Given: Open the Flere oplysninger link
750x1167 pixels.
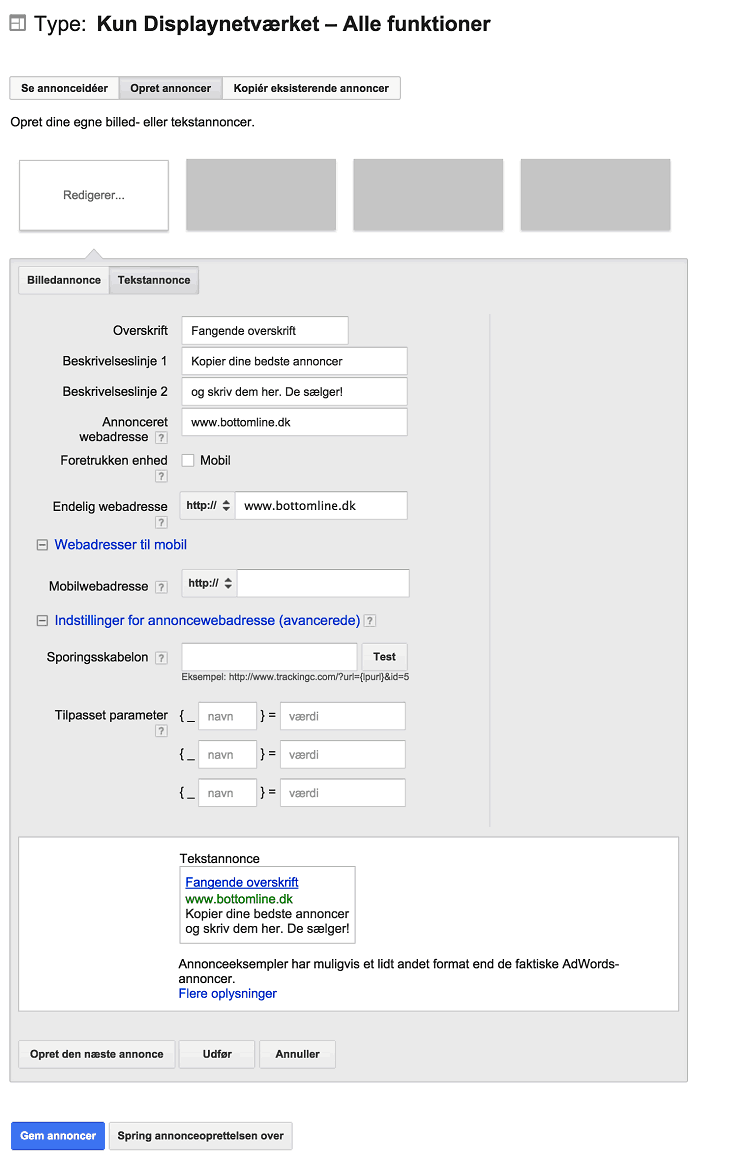Looking at the screenshot, I should [228, 994].
